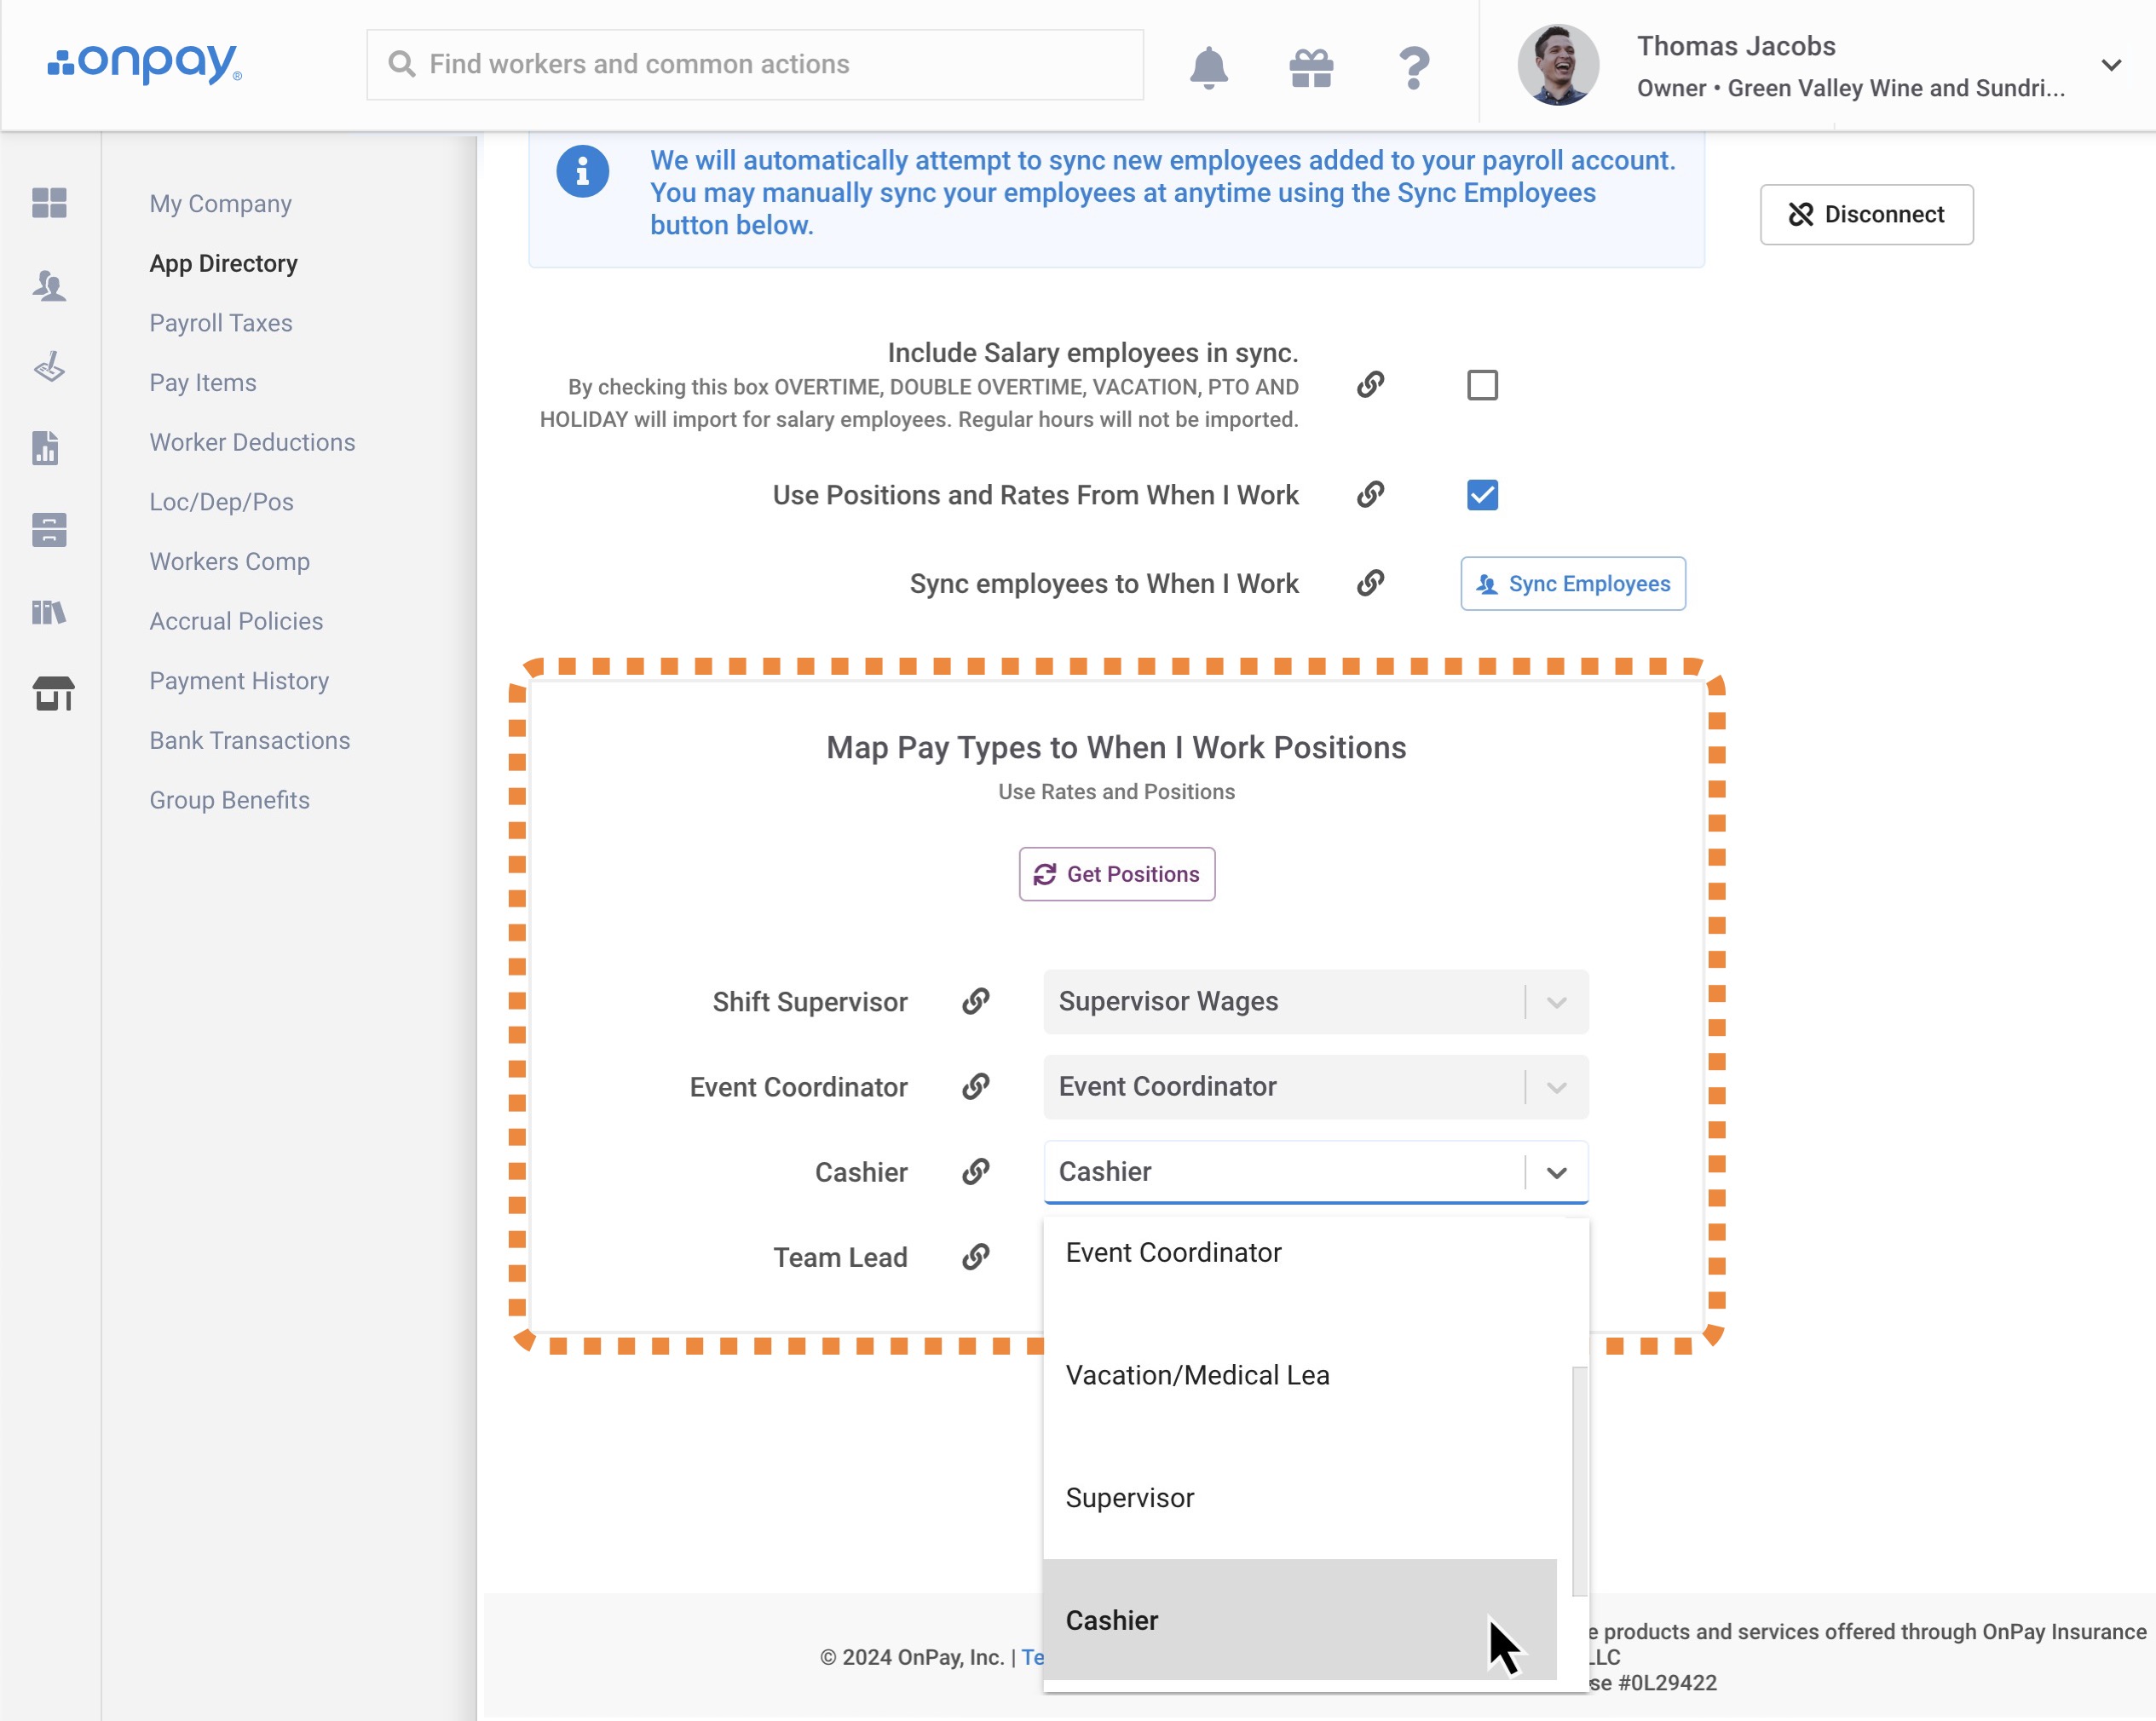Click the dropdown list scrollbar
The width and height of the screenshot is (2156, 1721).
pos(1579,1481)
